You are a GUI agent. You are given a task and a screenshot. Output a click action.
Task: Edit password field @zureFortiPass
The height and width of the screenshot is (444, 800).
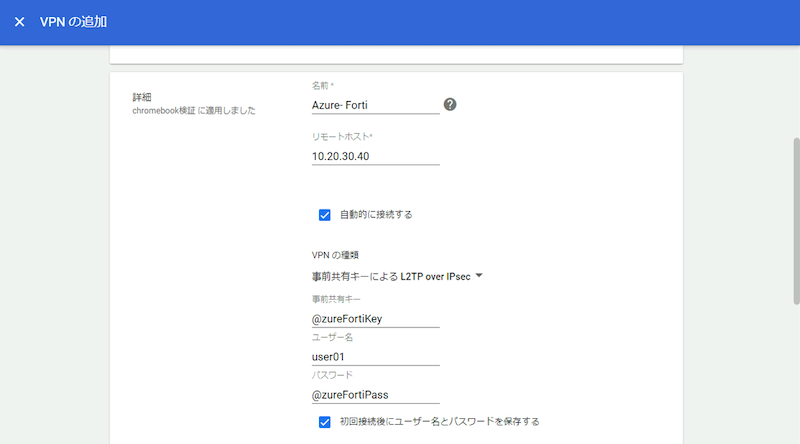click(x=376, y=395)
